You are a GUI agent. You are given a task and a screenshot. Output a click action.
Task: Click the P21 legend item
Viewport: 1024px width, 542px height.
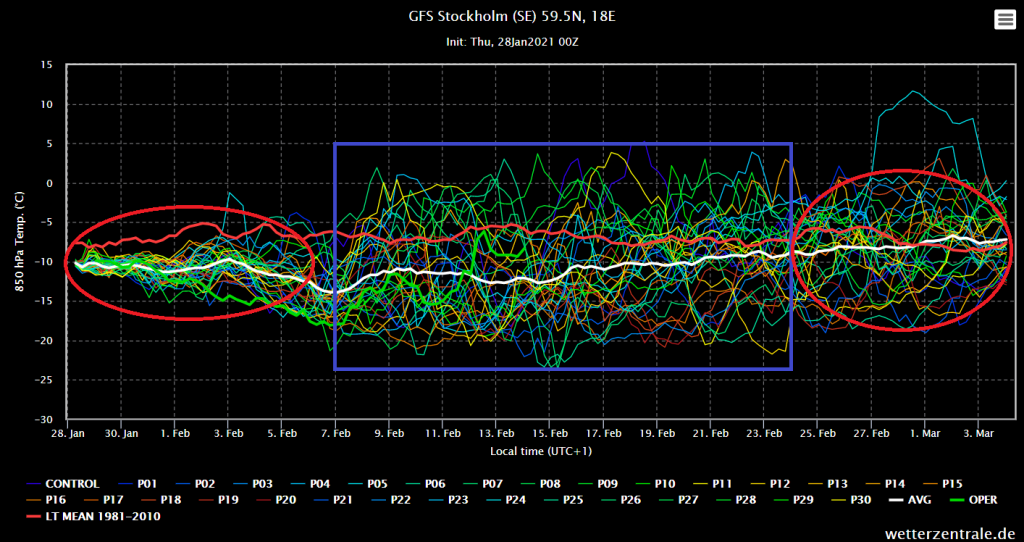(x=334, y=500)
